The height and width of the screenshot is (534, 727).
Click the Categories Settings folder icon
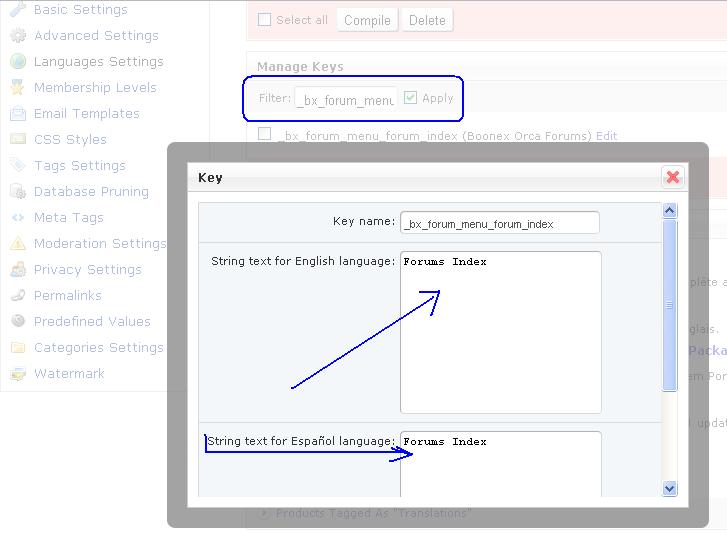click(x=18, y=347)
